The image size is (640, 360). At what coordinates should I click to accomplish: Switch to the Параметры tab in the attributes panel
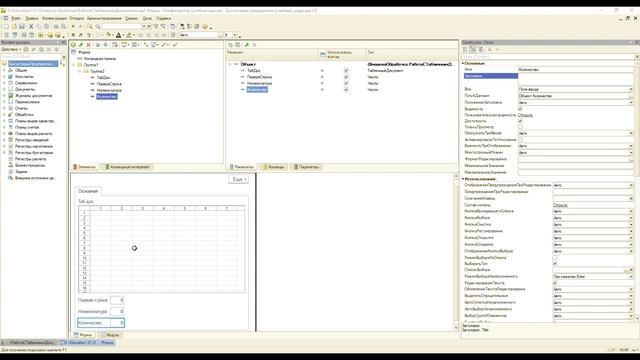pyautogui.click(x=307, y=167)
